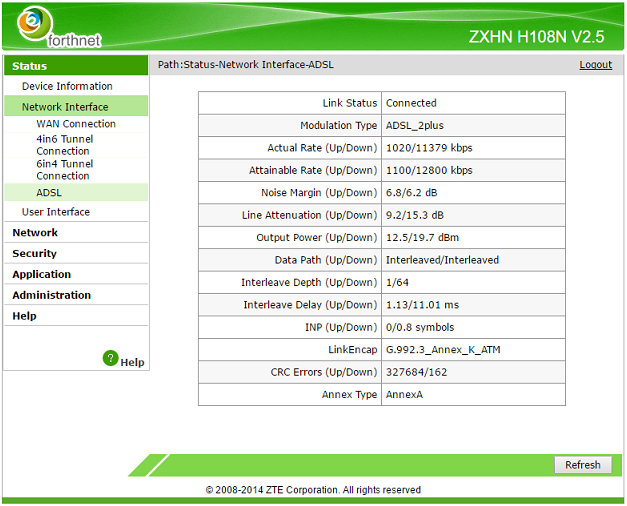Open the Status menu section
This screenshot has height=506, width=627.
76,66
